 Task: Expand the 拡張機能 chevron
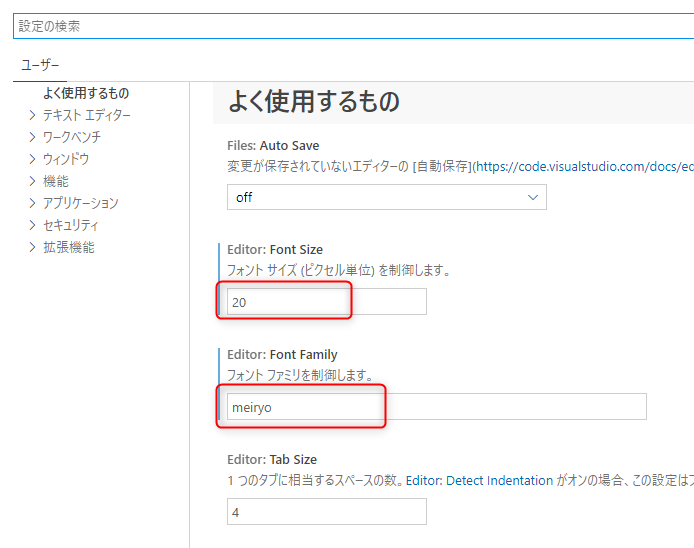coord(33,247)
